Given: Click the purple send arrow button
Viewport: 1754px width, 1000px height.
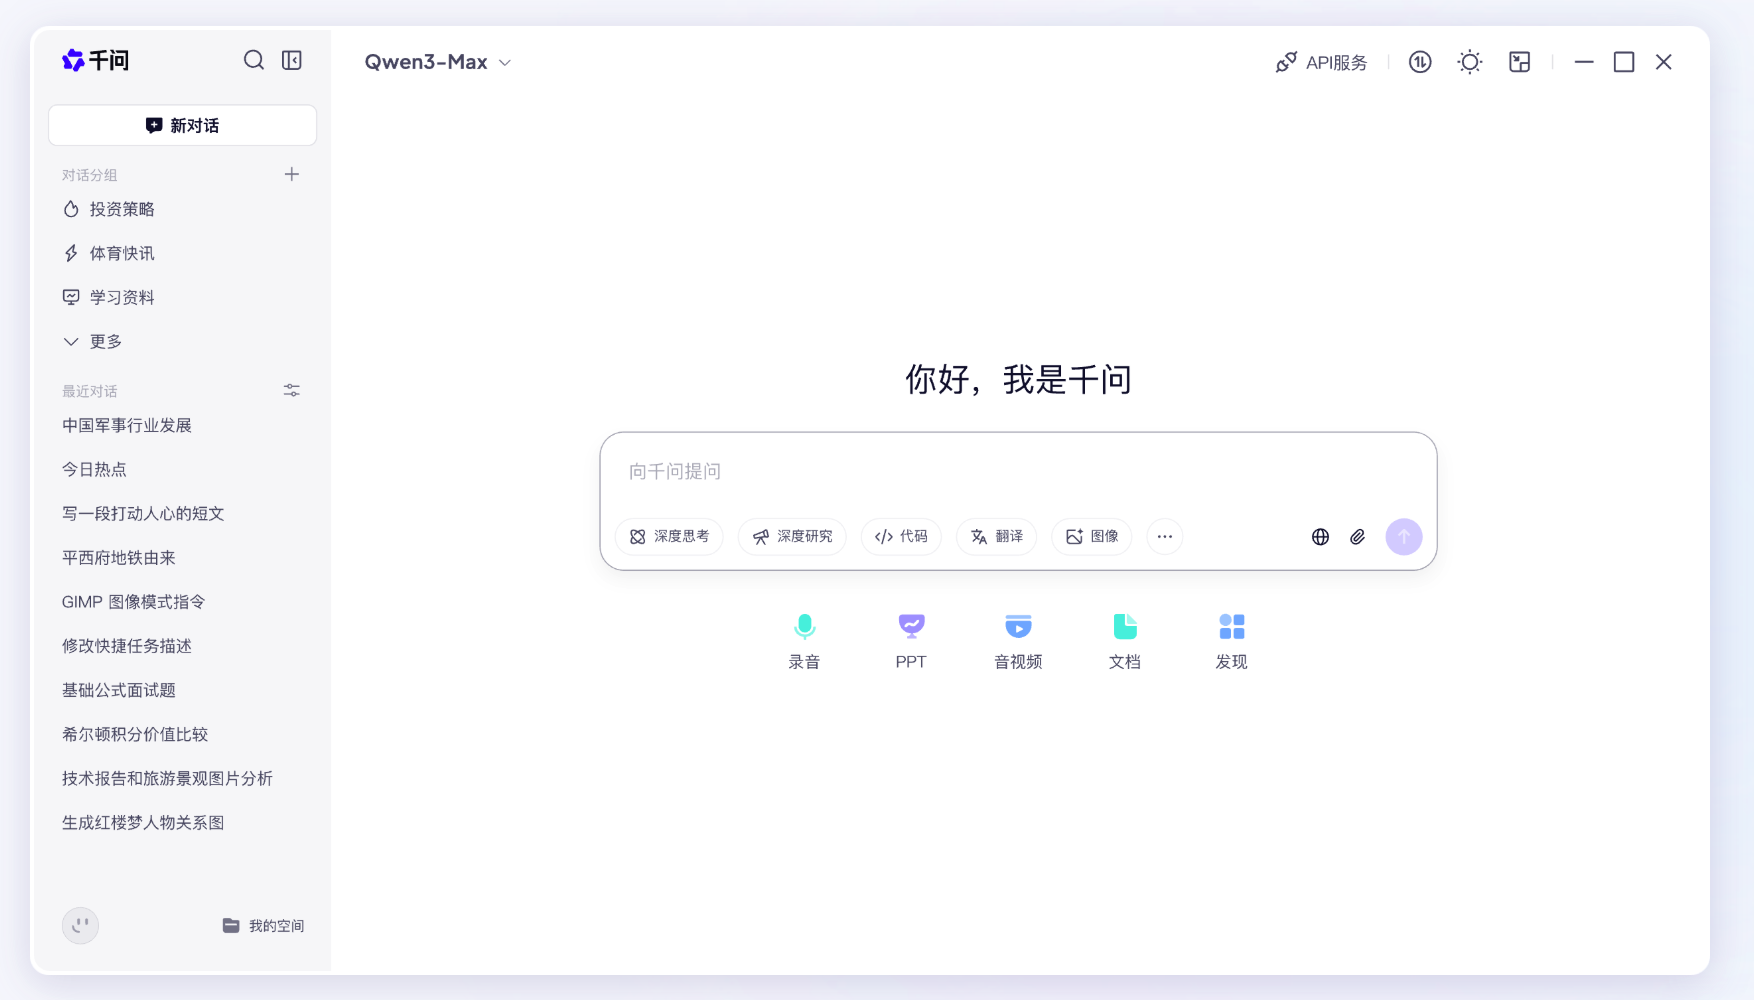Looking at the screenshot, I should 1404,537.
